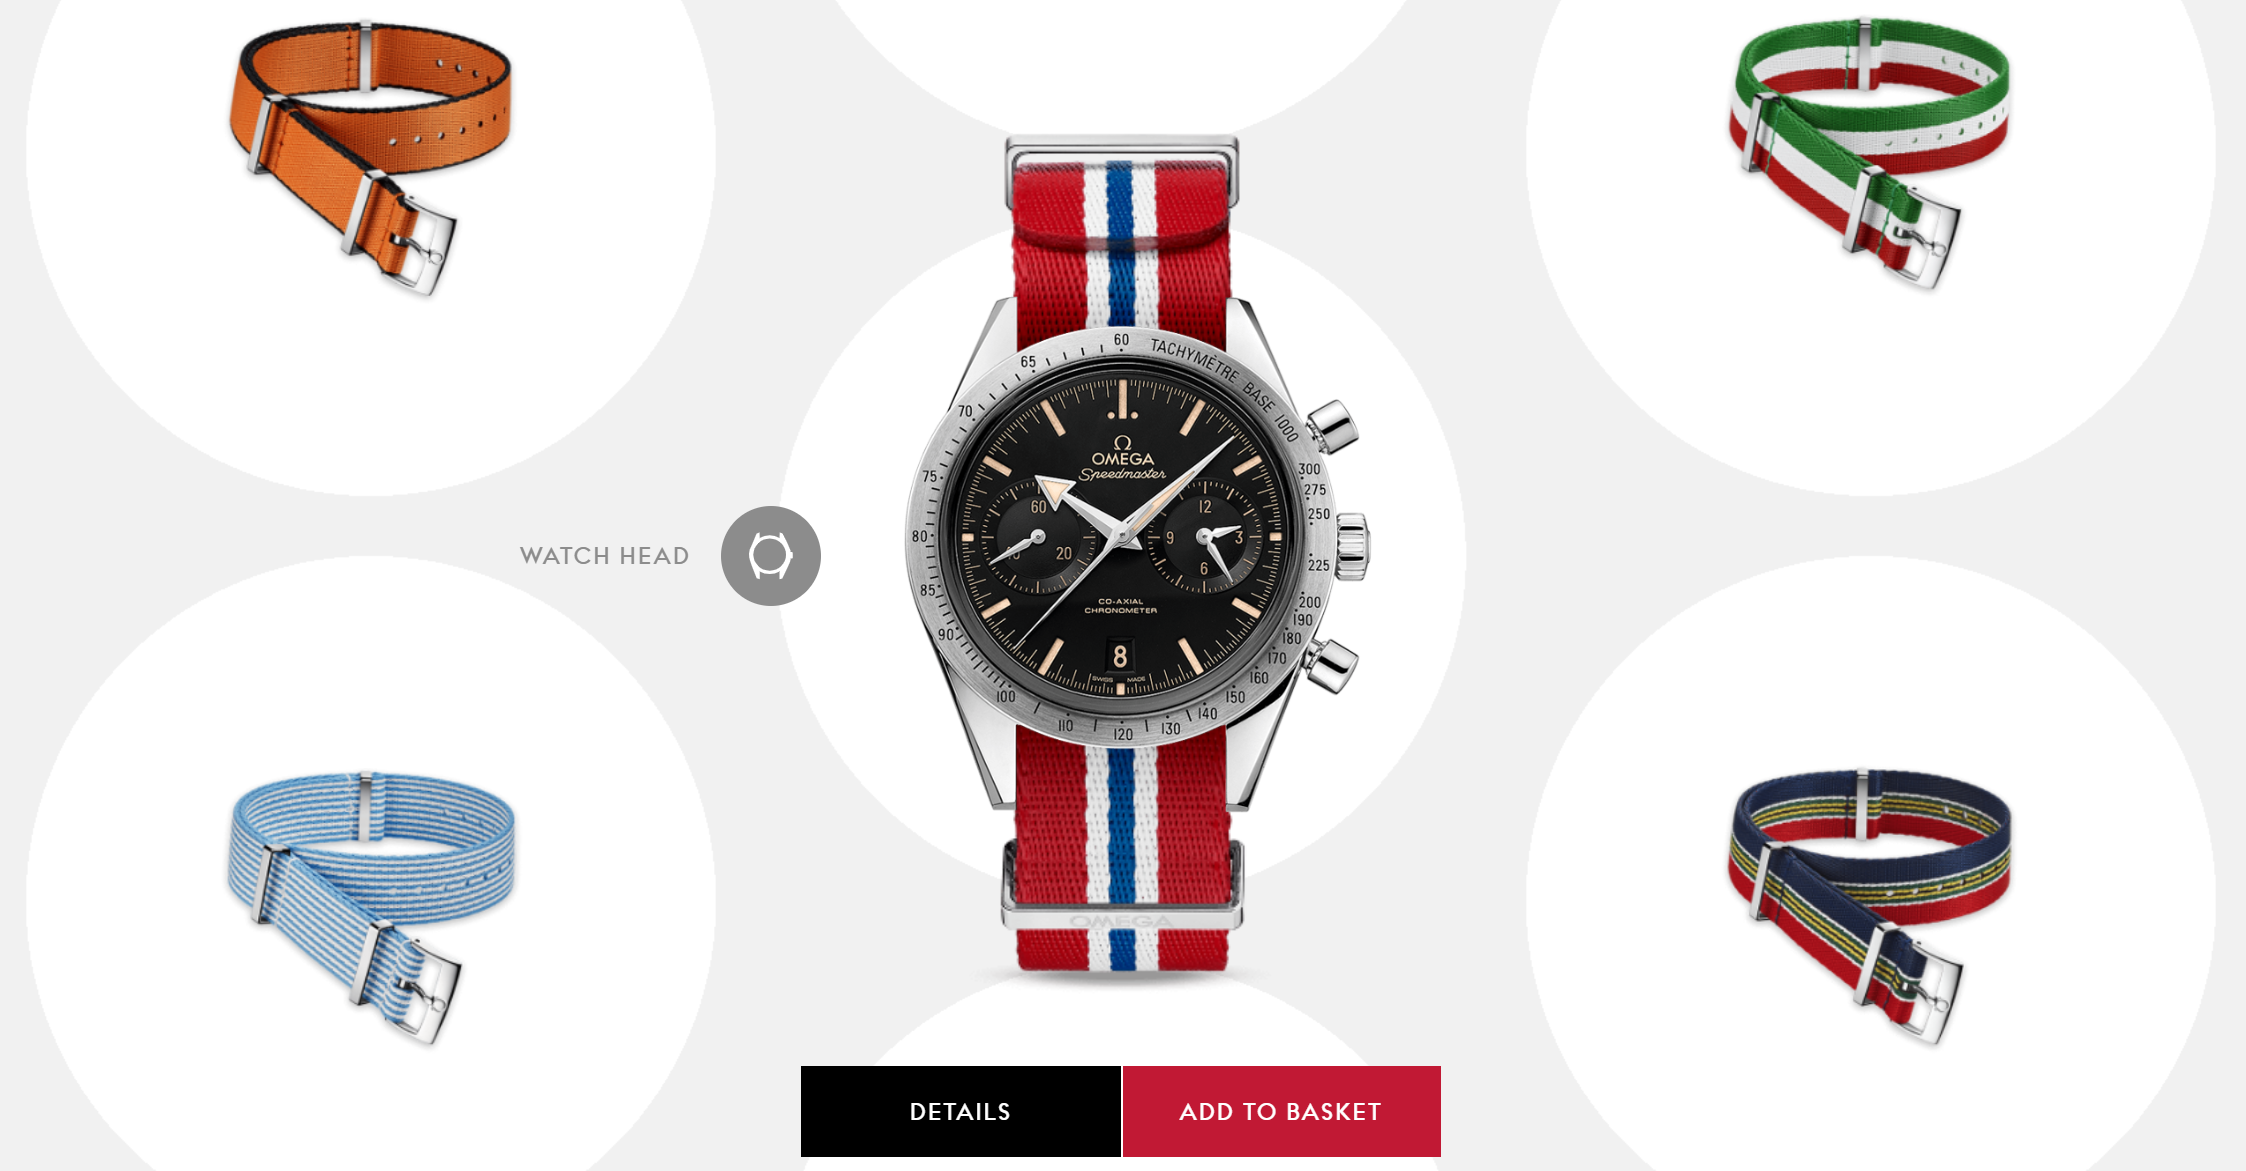Viewport: 2246px width, 1171px height.
Task: Click the upper chronograph pusher
Action: tap(1332, 427)
